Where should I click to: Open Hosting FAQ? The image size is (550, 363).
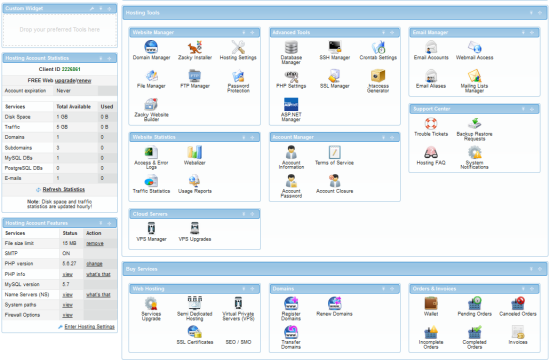point(431,156)
